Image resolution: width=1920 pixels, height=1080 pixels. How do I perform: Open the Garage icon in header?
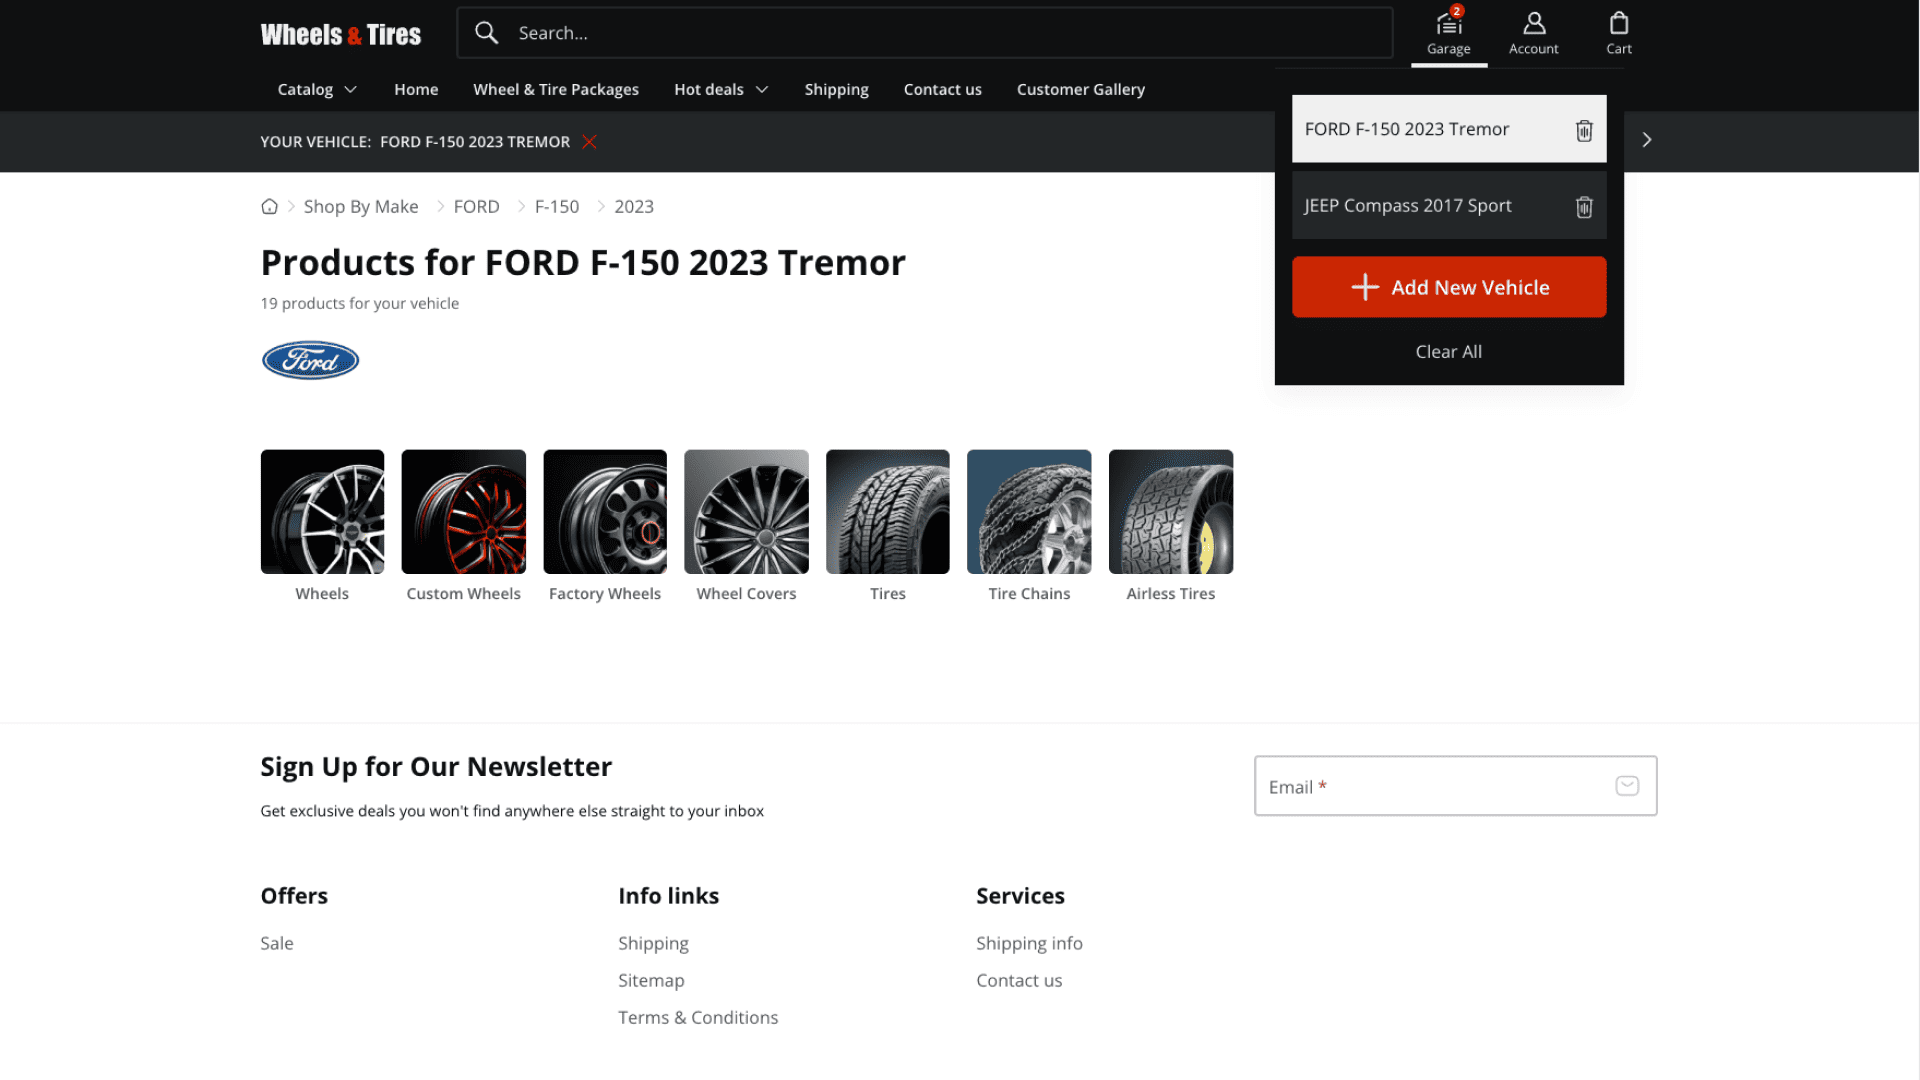[1448, 33]
